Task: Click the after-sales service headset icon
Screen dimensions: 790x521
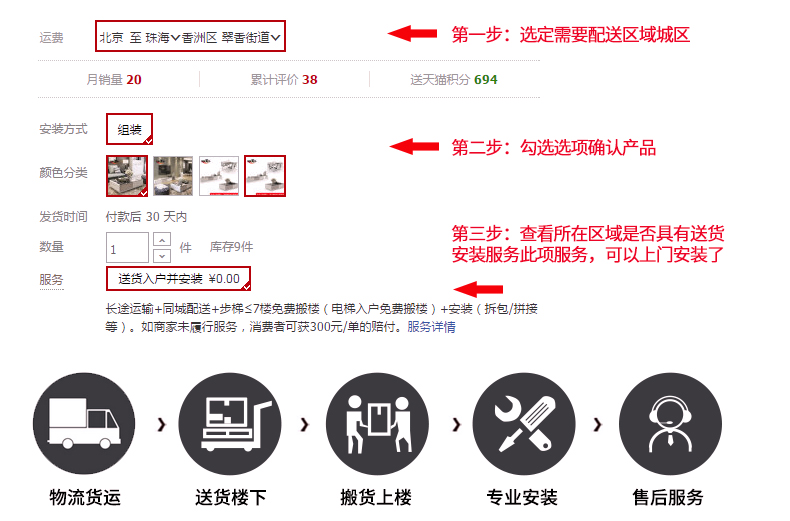Action: 670,423
